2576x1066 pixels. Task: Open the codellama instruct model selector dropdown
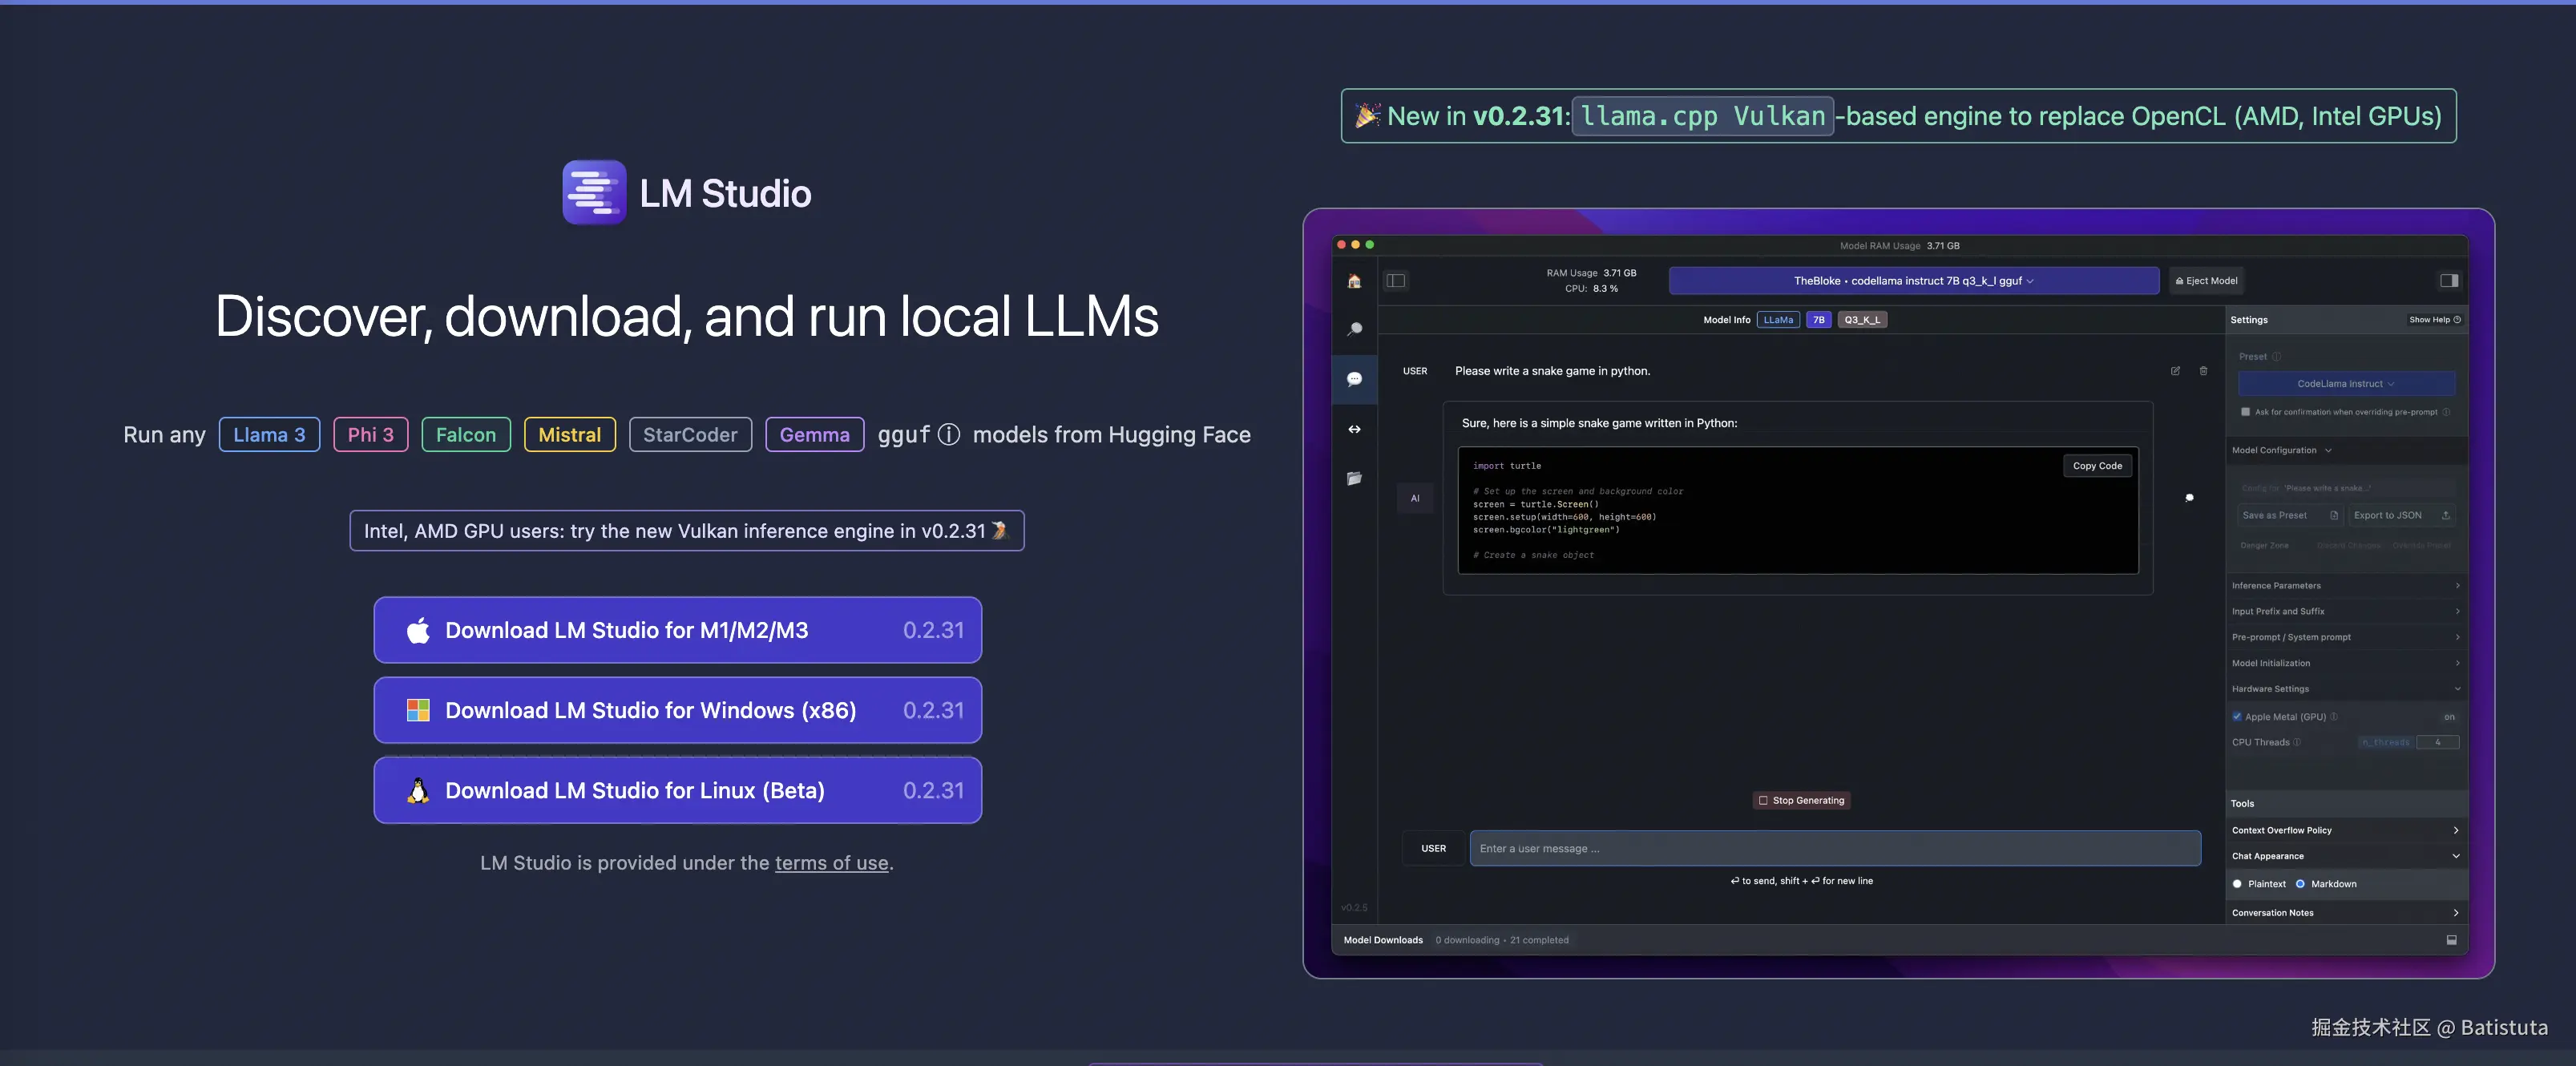(1913, 281)
